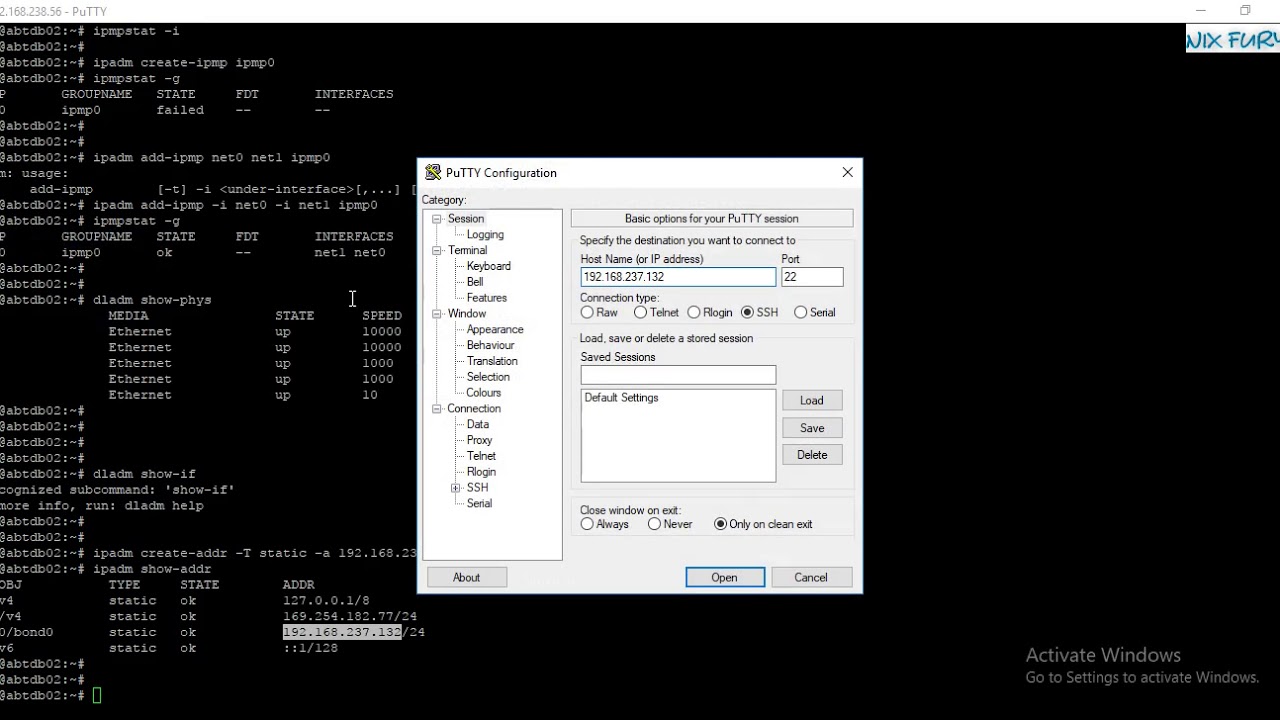Click the Load session button
1280x720 pixels.
coord(812,401)
